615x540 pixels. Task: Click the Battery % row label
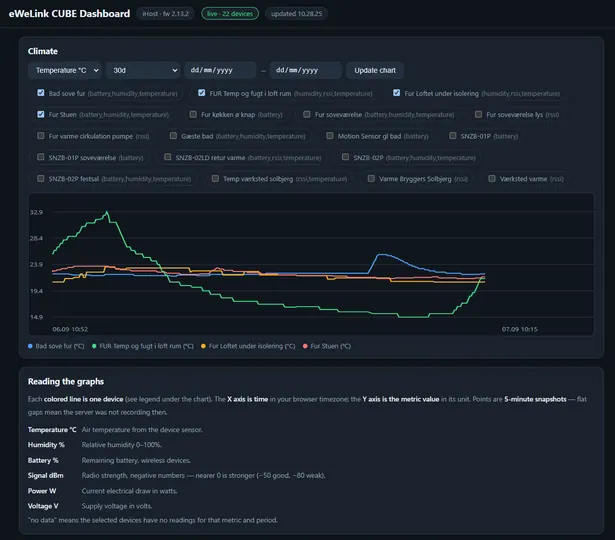click(x=43, y=460)
